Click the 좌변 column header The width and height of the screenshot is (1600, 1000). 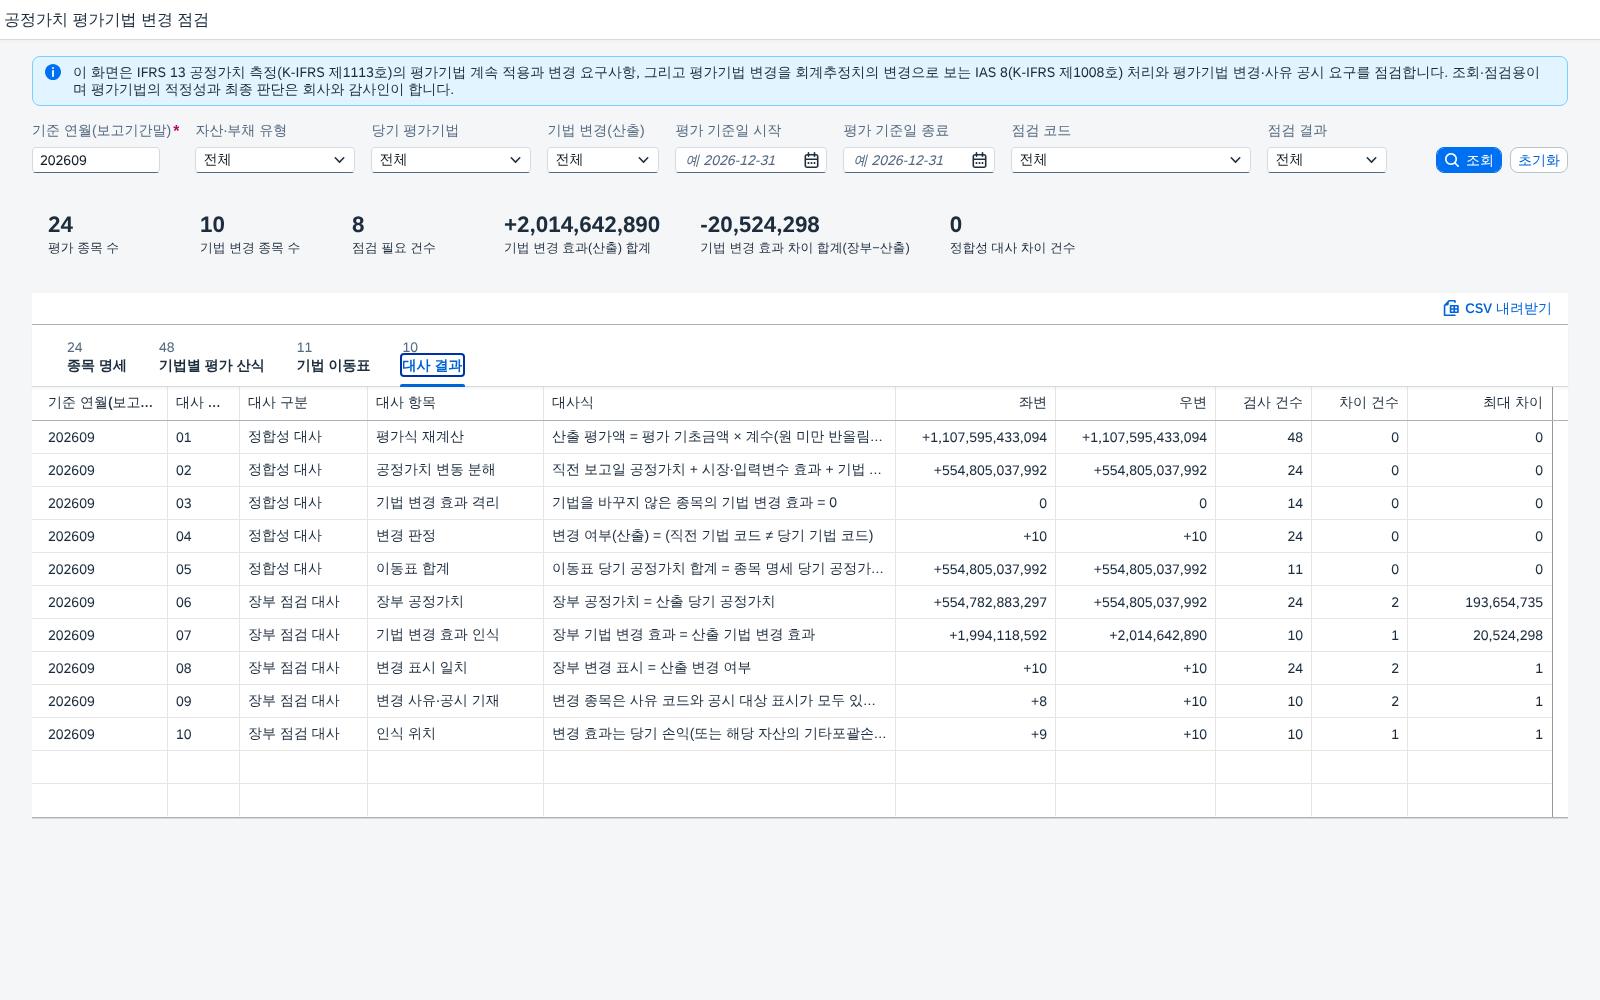[x=975, y=403]
